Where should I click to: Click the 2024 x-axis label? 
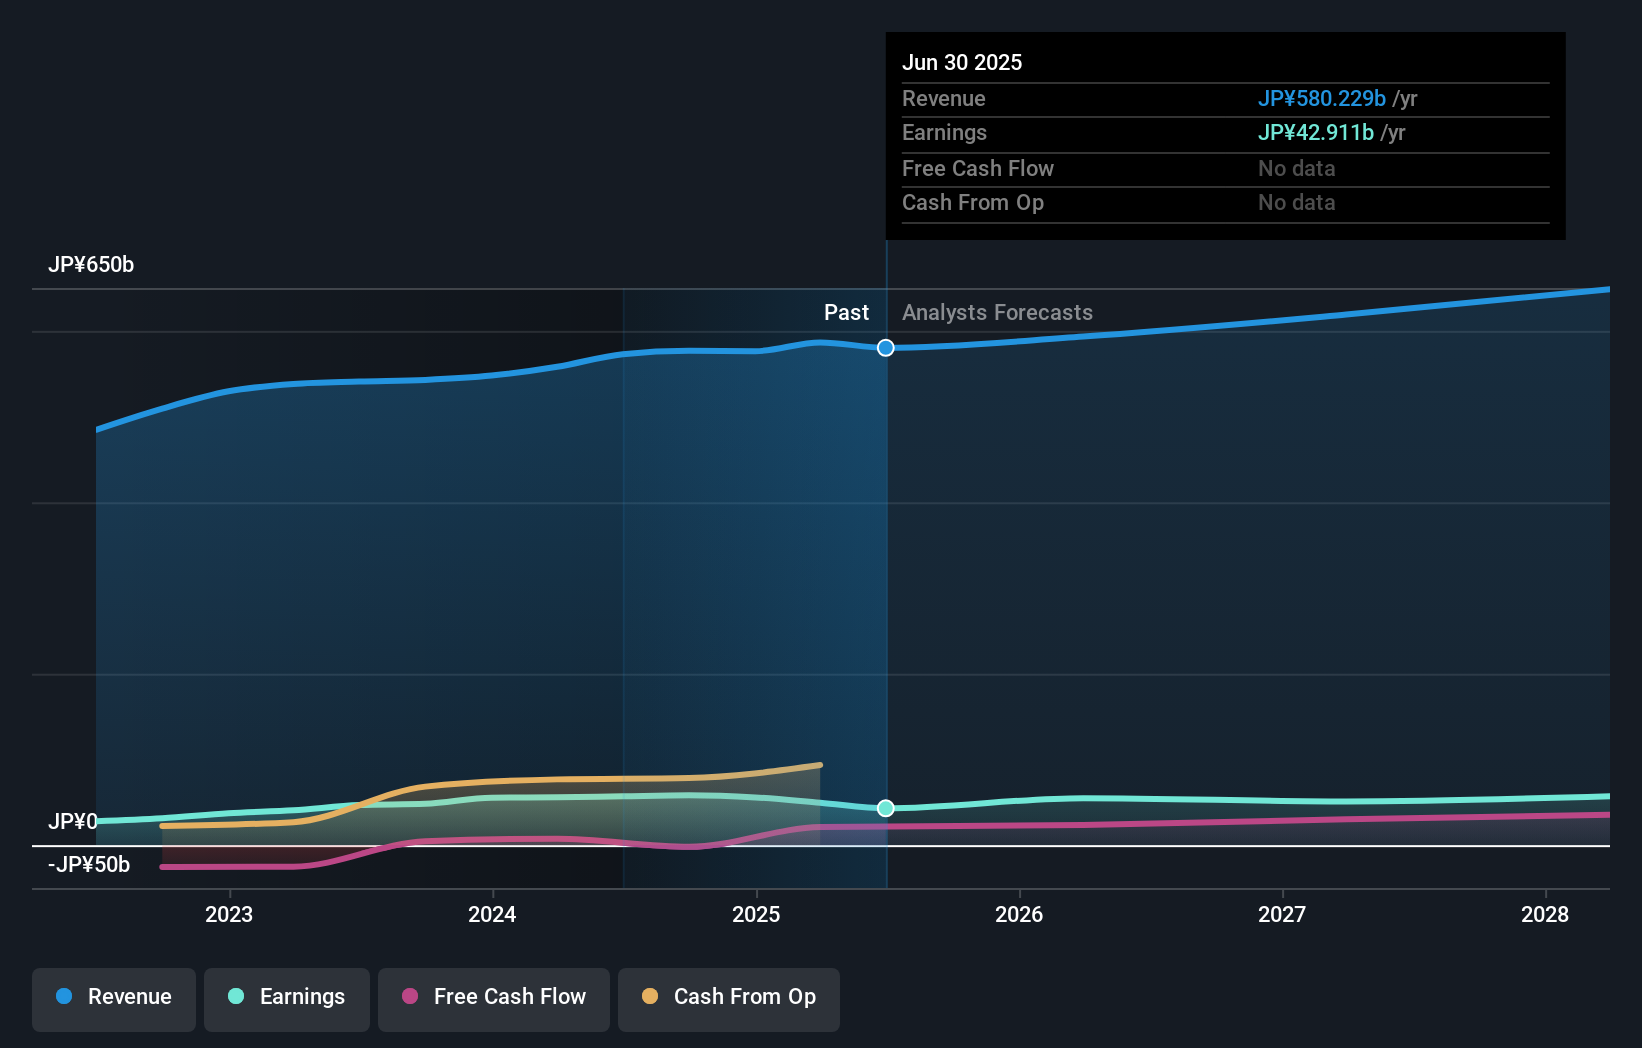click(x=492, y=914)
